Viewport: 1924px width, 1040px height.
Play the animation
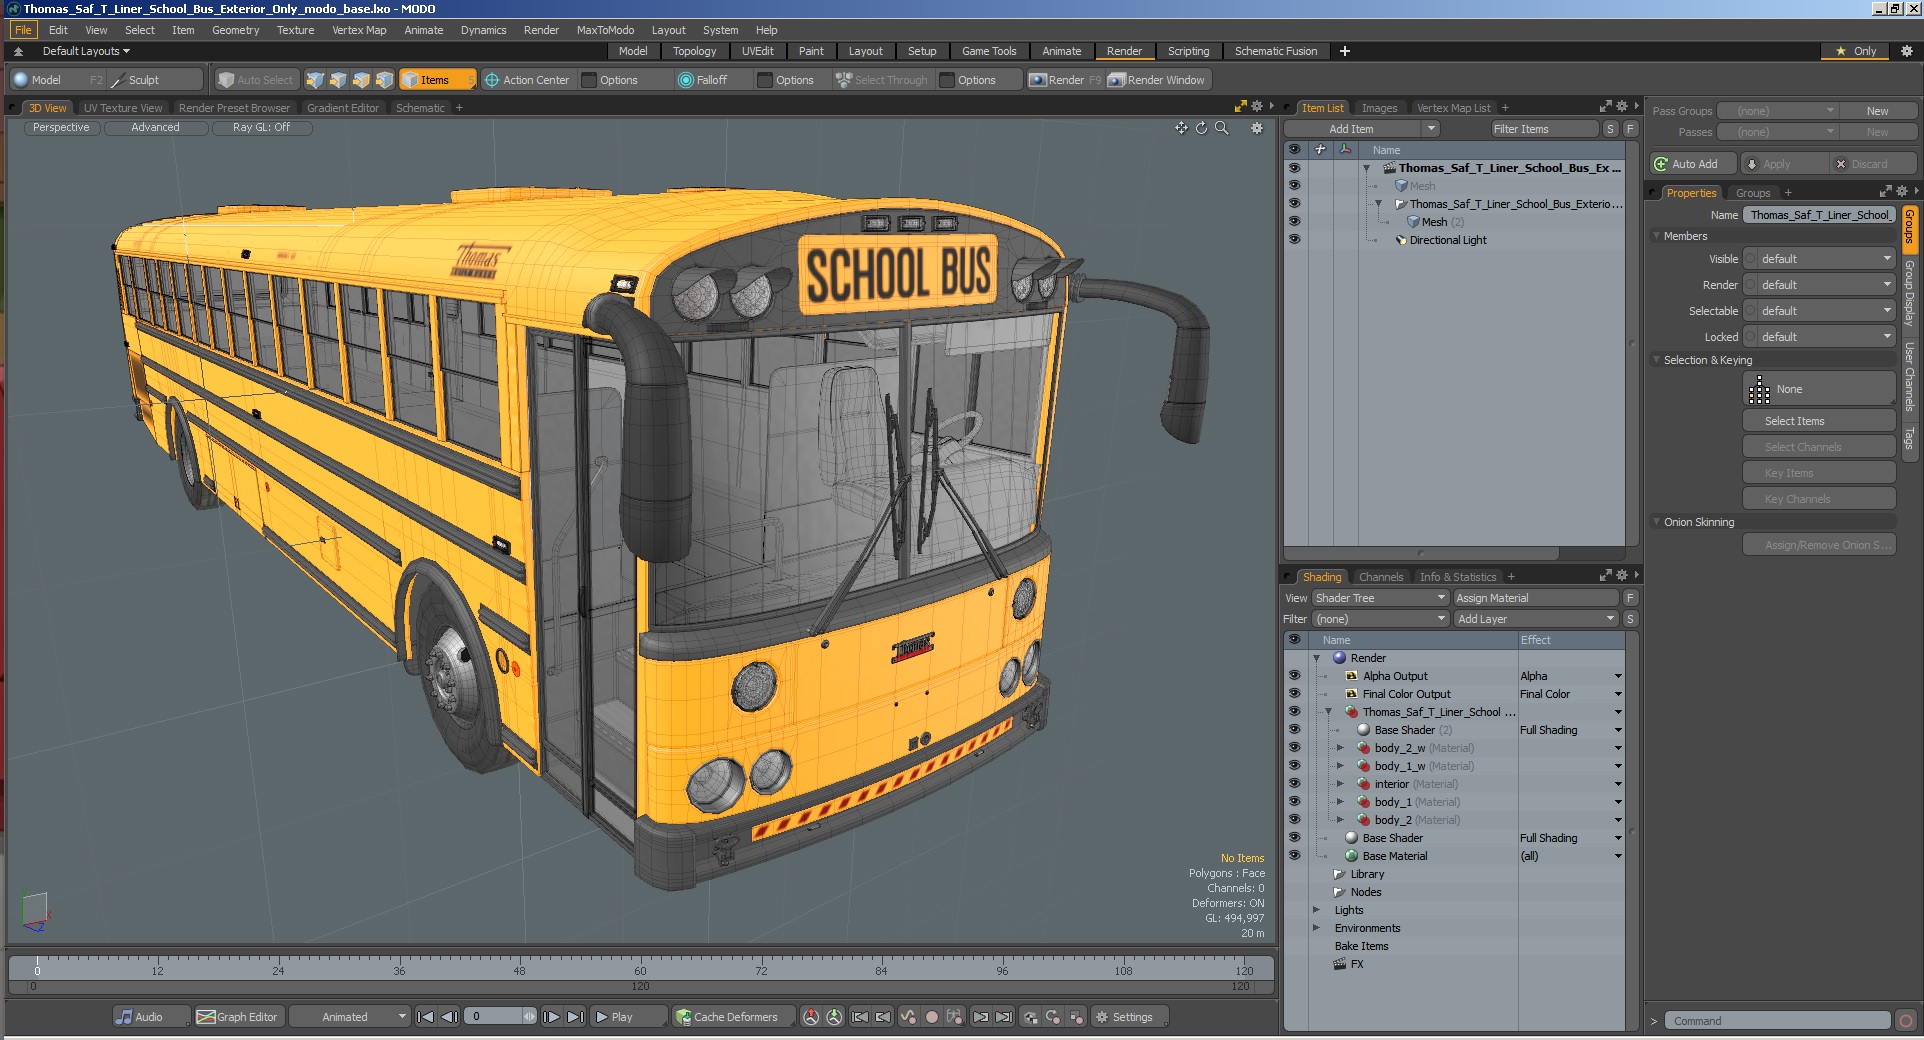628,1017
